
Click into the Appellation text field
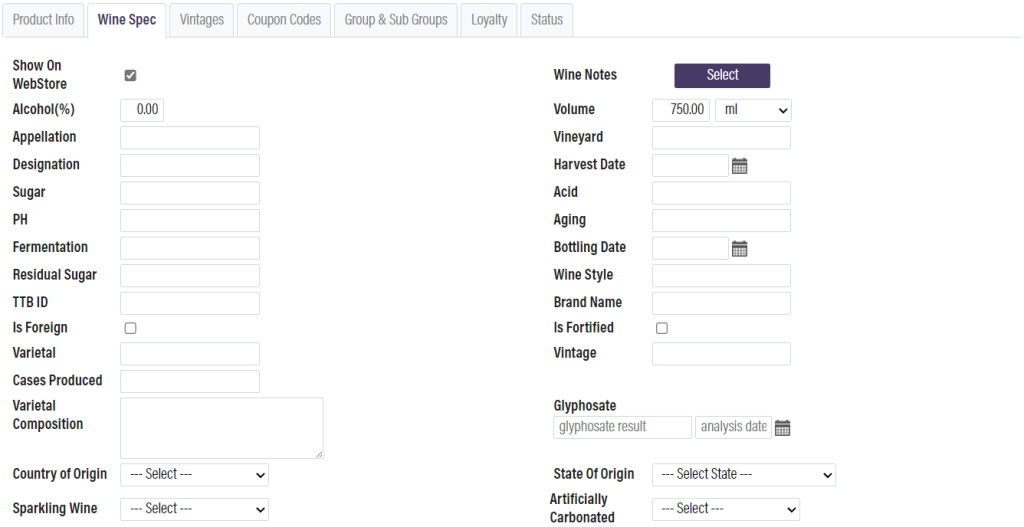(189, 138)
